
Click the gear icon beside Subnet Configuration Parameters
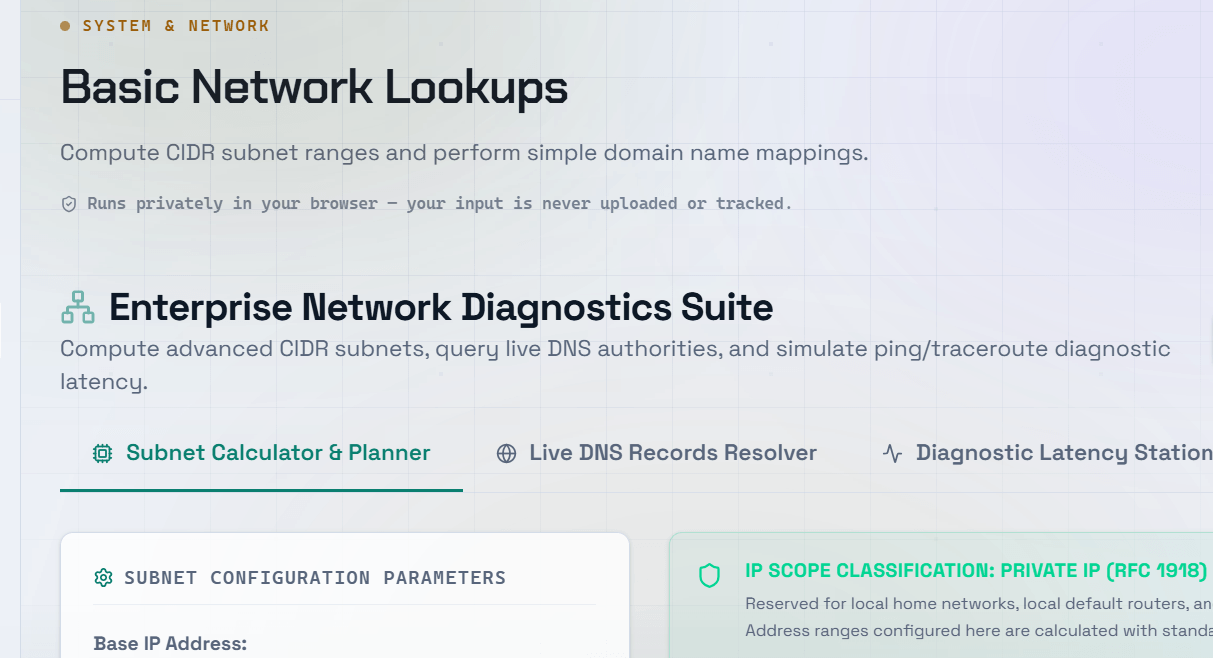pos(103,578)
